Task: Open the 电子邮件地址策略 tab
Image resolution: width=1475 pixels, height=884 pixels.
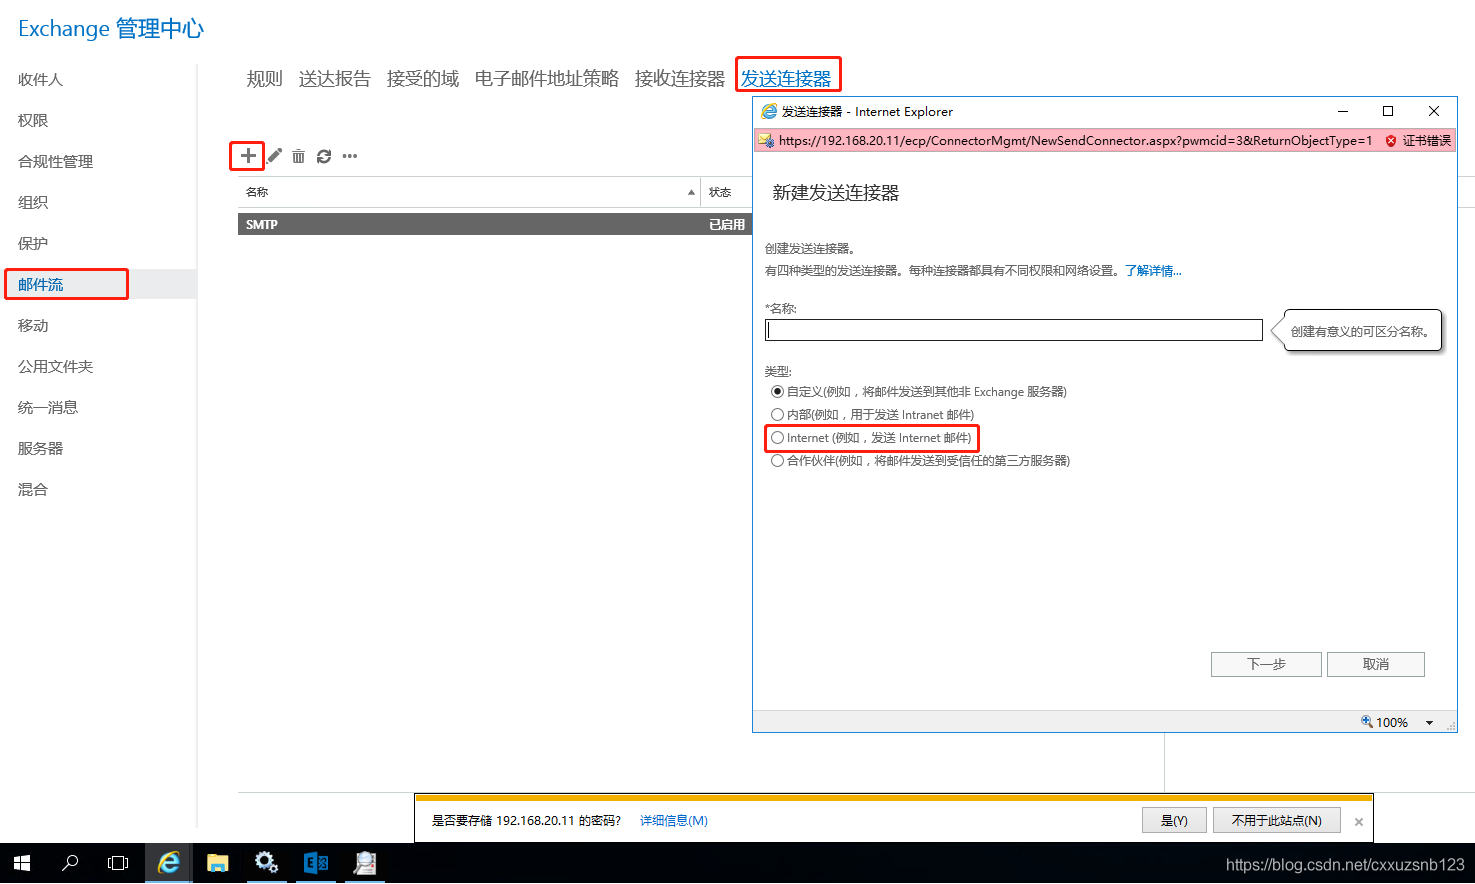Action: coord(547,79)
